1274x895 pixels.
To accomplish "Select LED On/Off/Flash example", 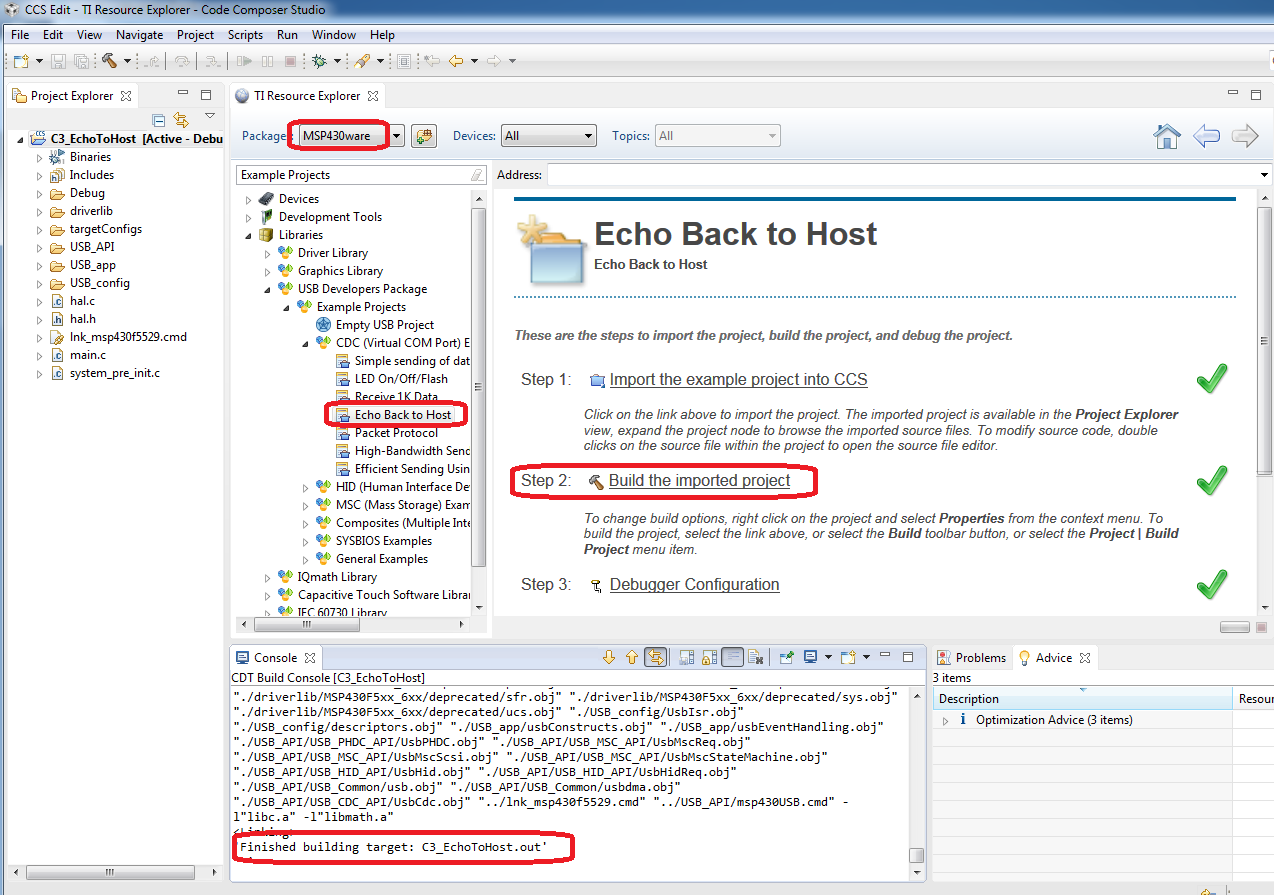I will pos(401,379).
